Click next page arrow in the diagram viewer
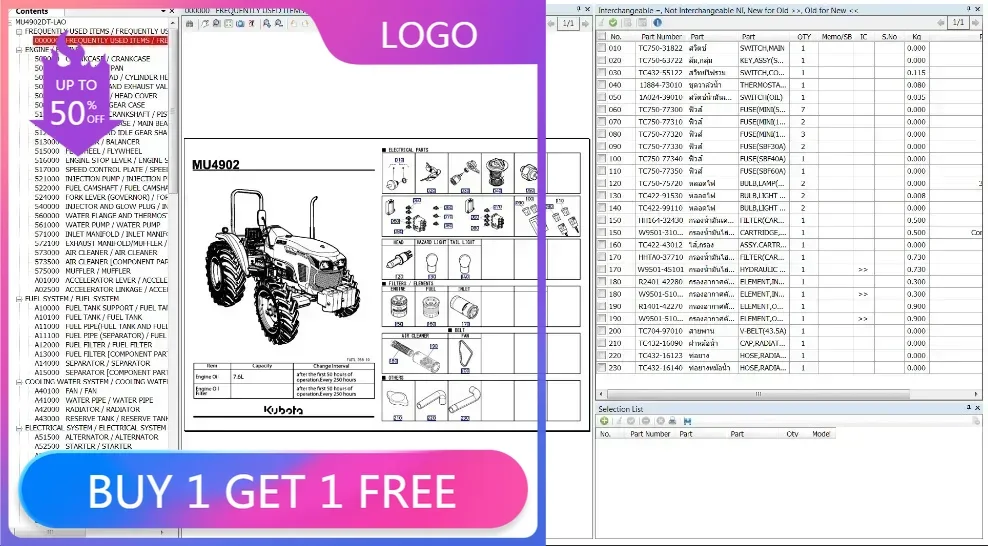Viewport: 988px width, 546px height. 585,23
